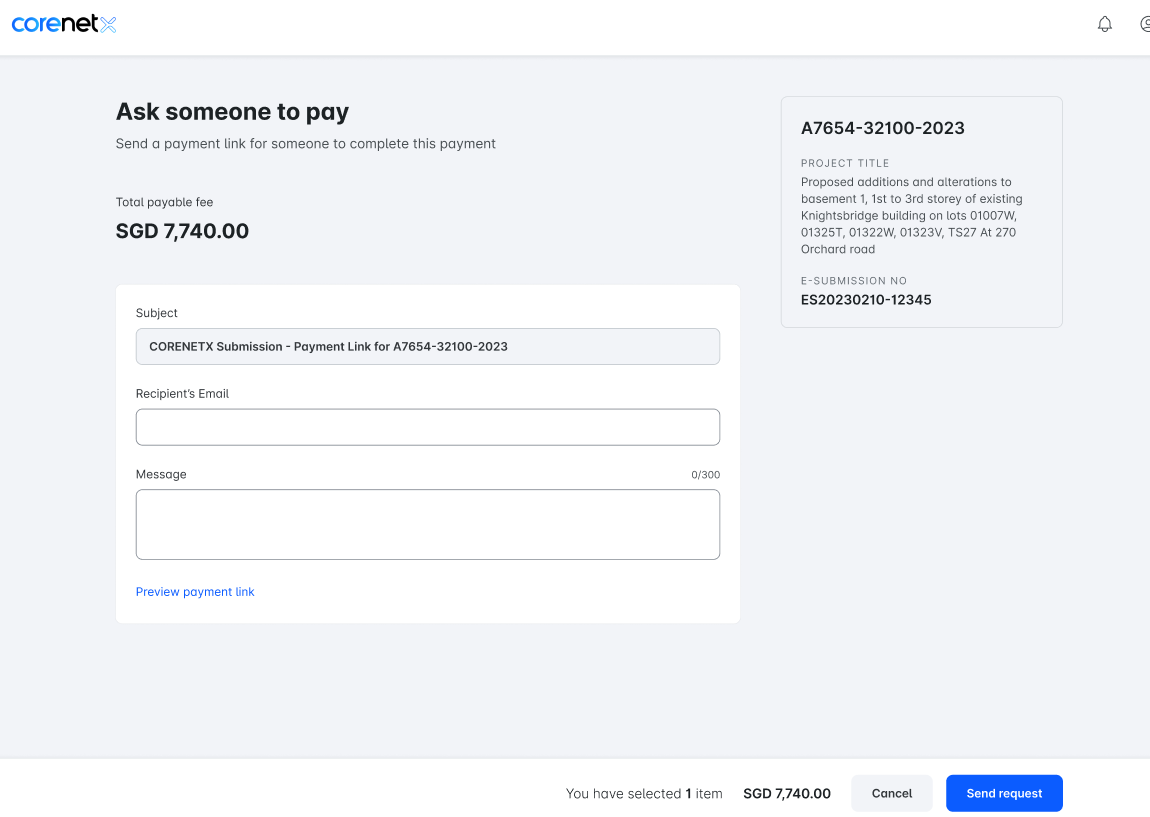
Task: Click the Recipient's Email input field
Action: pos(427,427)
